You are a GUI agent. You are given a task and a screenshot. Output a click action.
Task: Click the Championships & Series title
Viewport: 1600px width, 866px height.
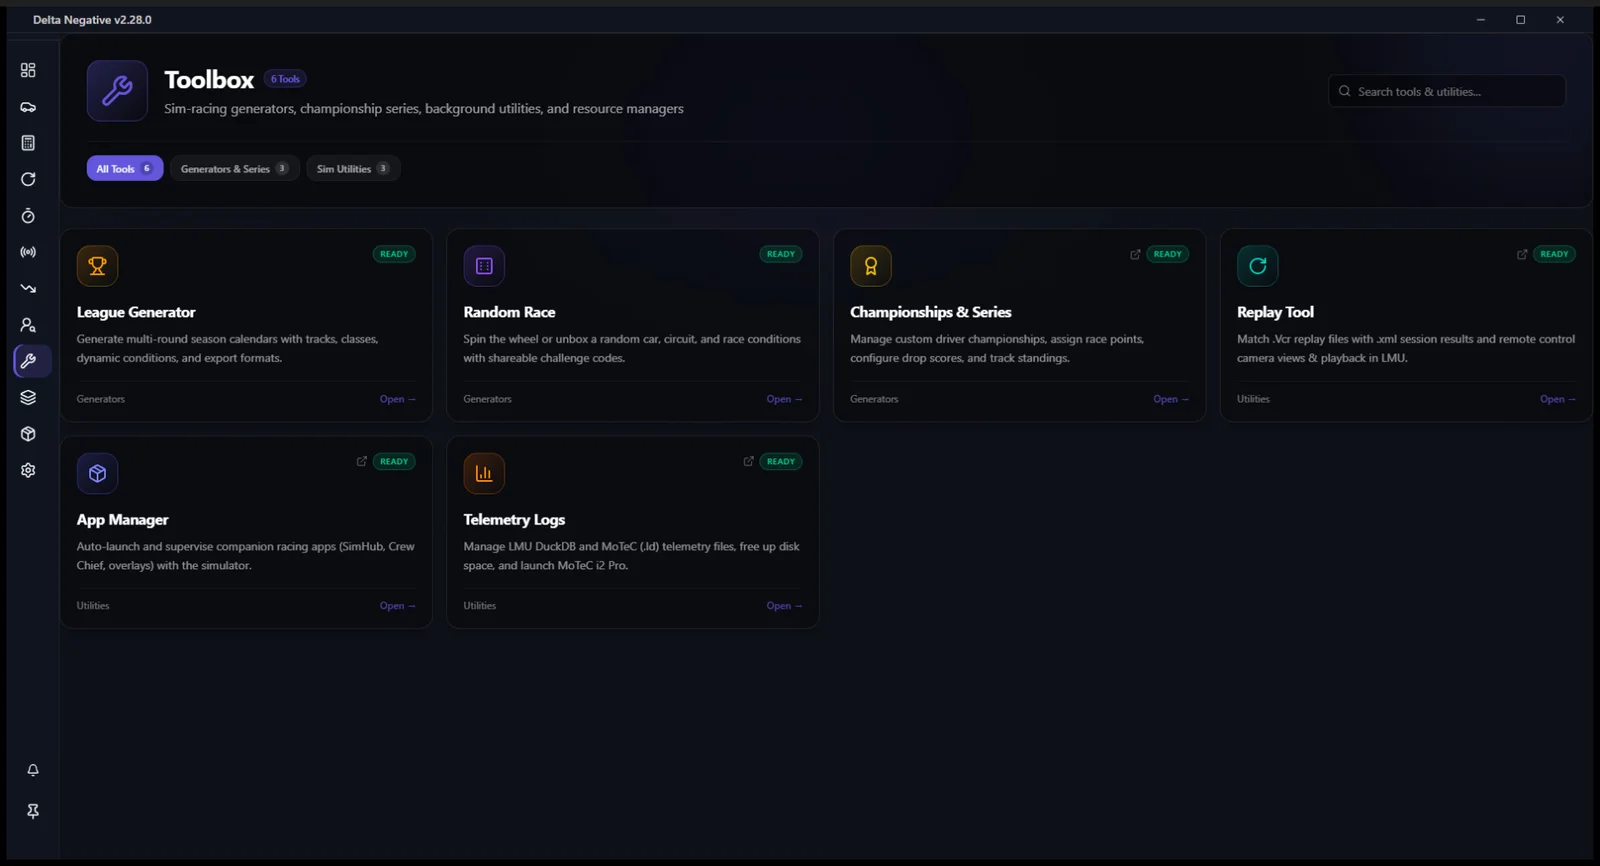(x=930, y=312)
